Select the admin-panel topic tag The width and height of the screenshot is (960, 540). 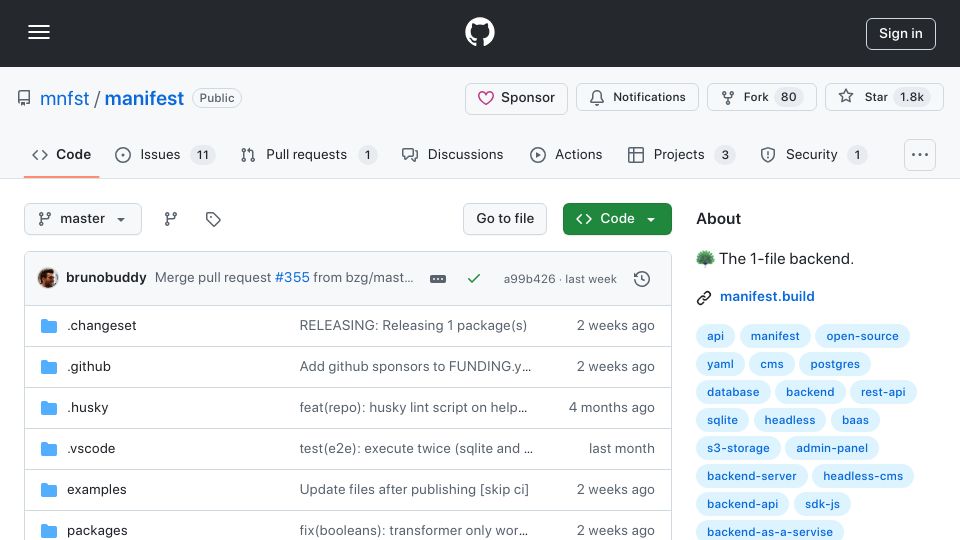[x=832, y=449]
